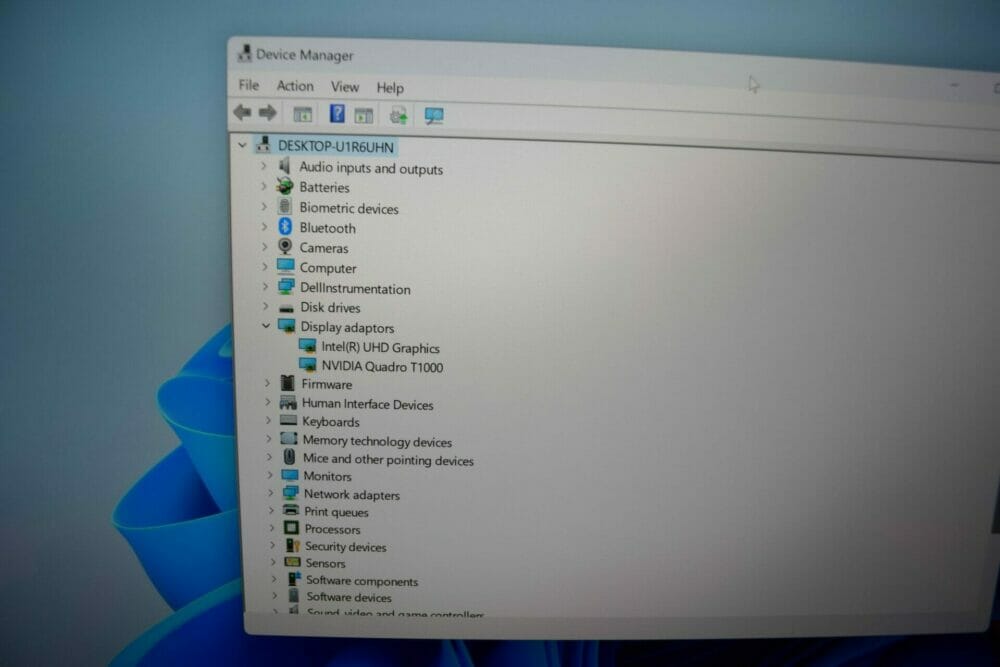The height and width of the screenshot is (667, 1000).
Task: Select the Human Interface Devices label
Action: point(367,404)
